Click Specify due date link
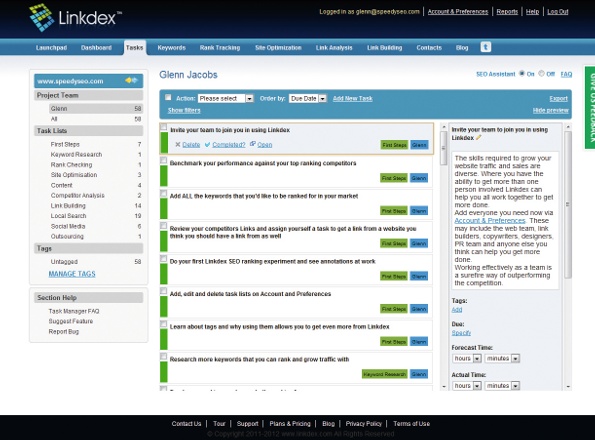The width and height of the screenshot is (595, 440). click(461, 333)
